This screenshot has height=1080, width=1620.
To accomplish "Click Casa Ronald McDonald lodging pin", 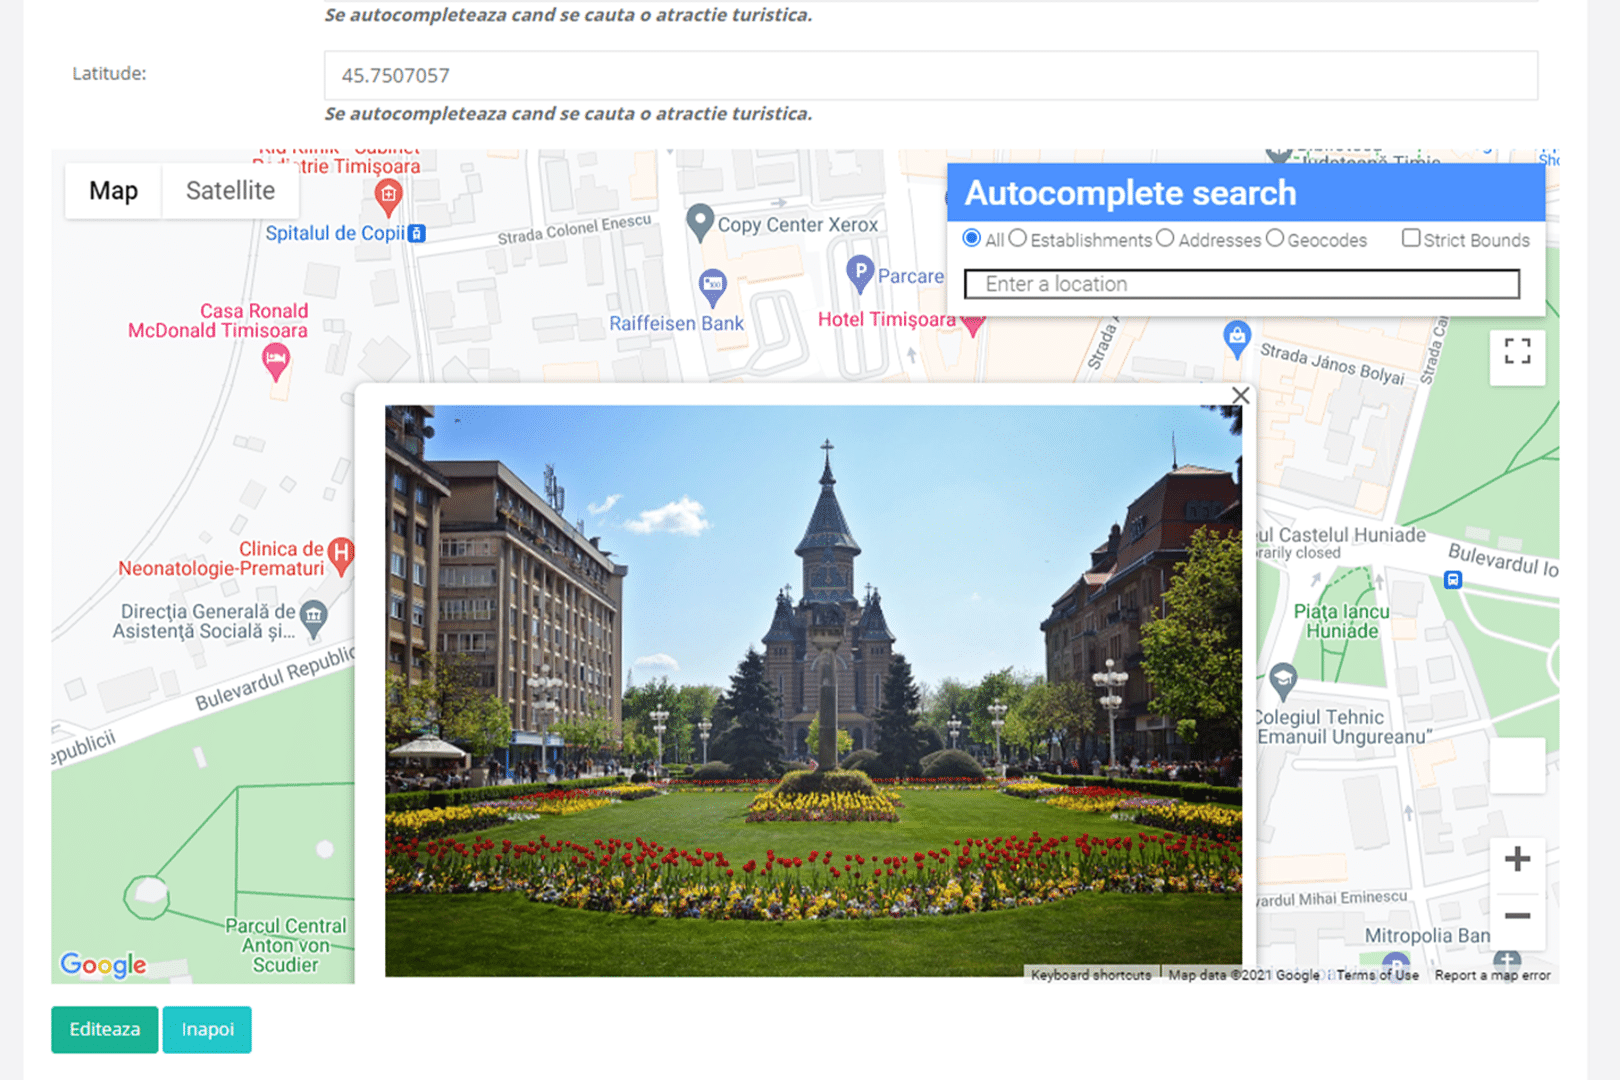I will pos(276,360).
